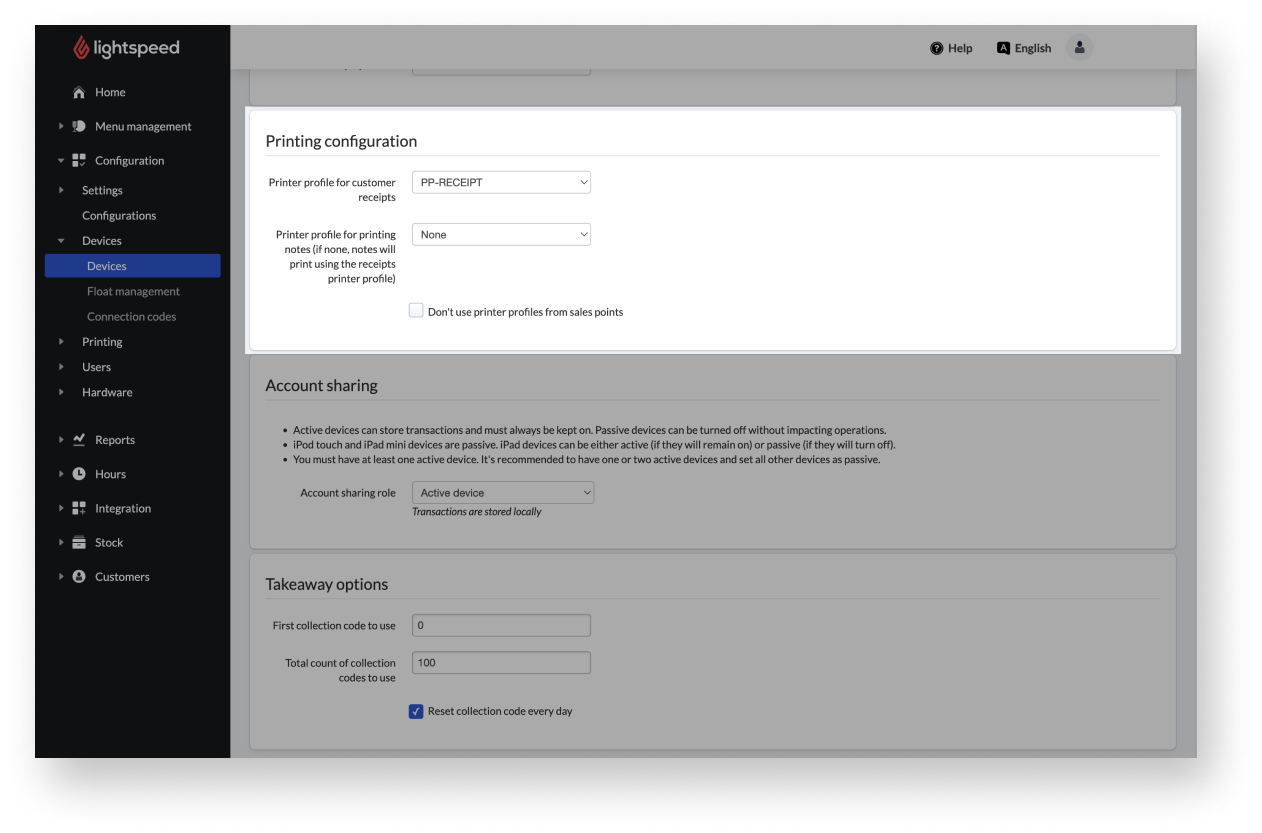Open Connection codes page
The width and height of the screenshot is (1262, 833).
click(131, 317)
